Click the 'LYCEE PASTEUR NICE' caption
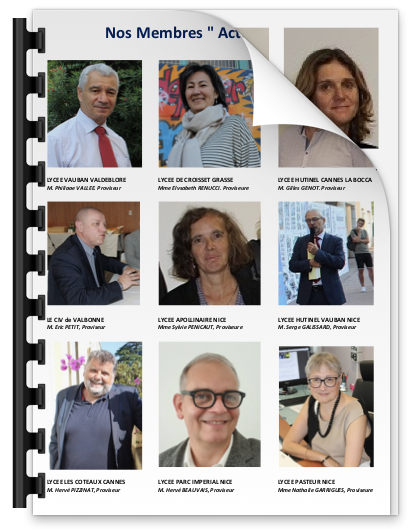 pyautogui.click(x=306, y=482)
